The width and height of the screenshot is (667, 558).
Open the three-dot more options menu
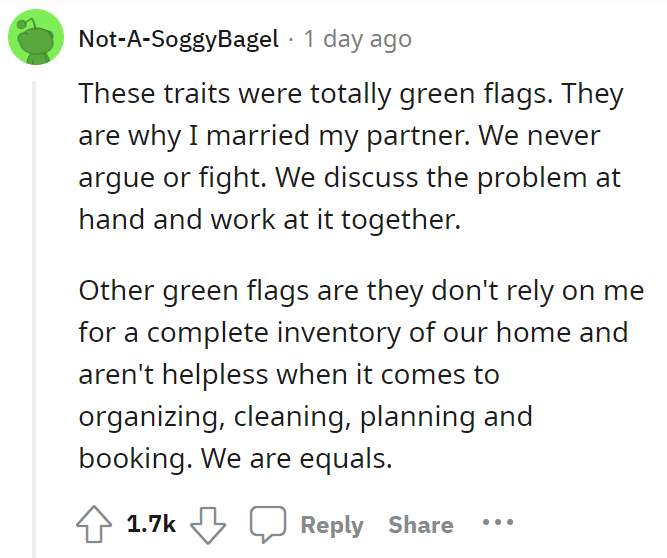[x=498, y=521]
